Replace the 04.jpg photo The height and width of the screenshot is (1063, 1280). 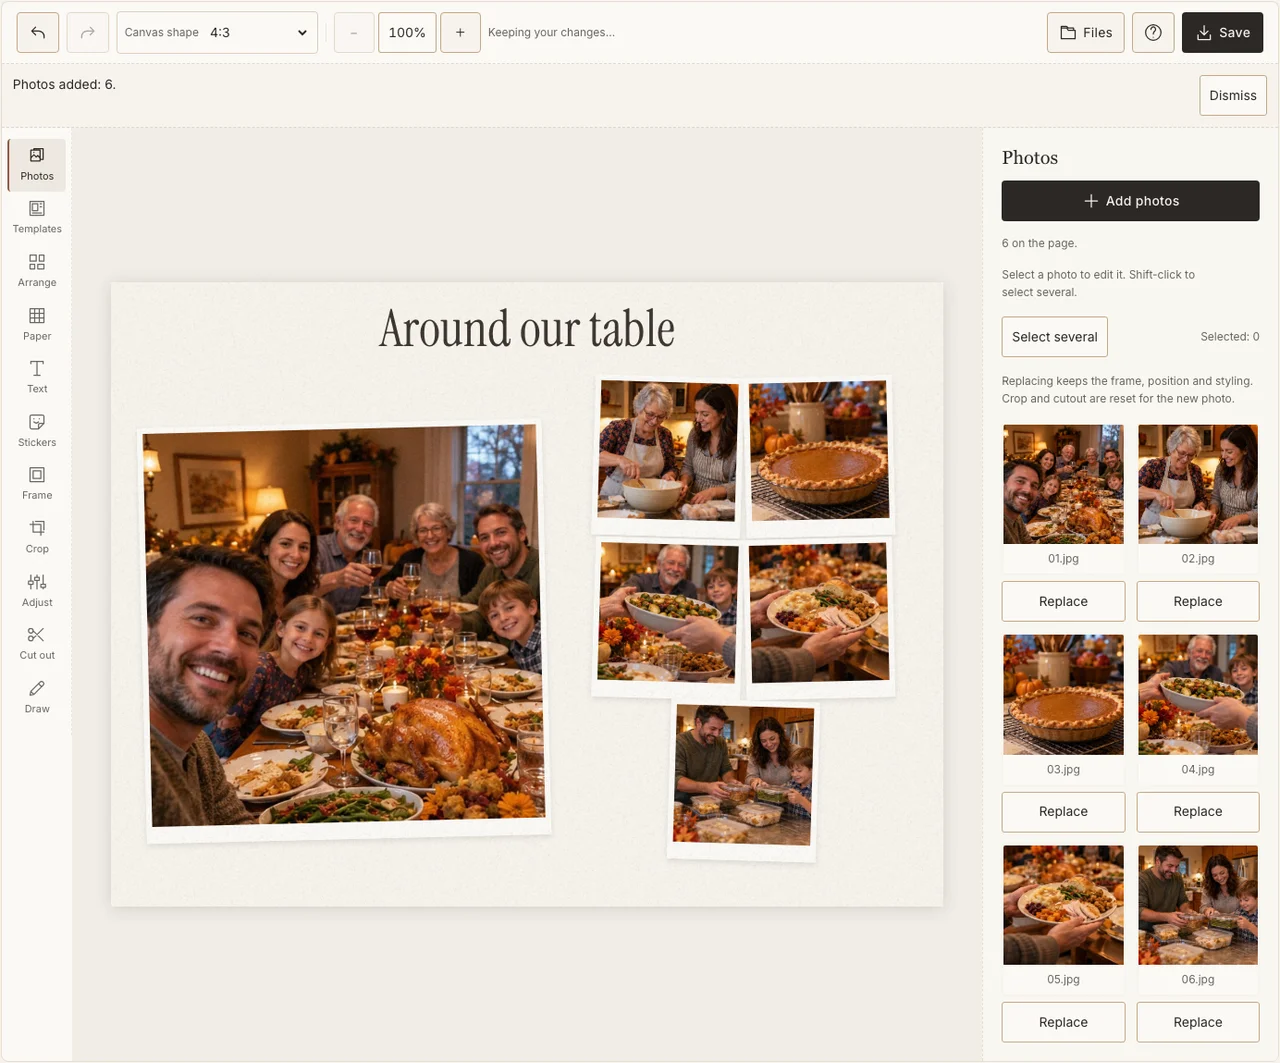click(1198, 811)
